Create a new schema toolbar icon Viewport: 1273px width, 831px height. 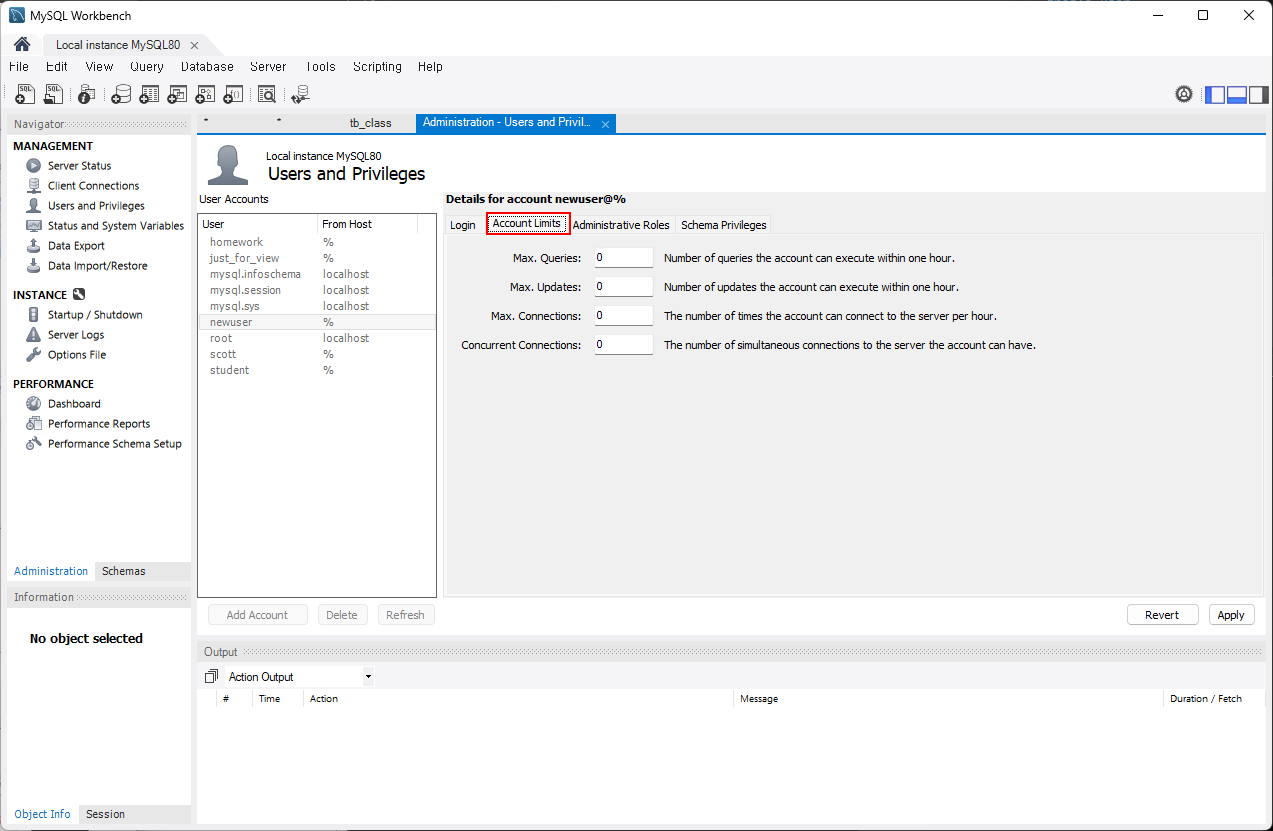pos(121,94)
